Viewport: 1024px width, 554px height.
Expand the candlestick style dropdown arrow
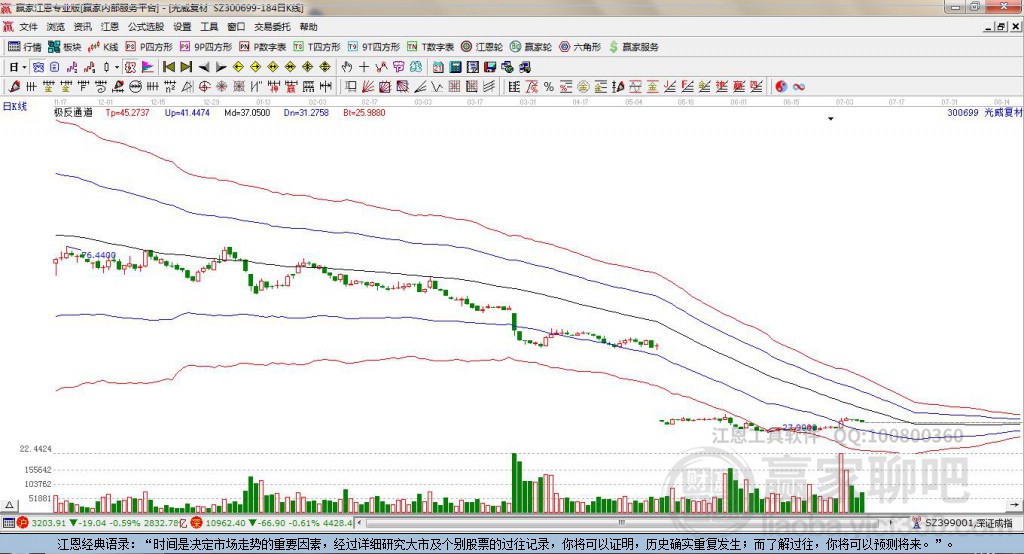click(x=116, y=67)
